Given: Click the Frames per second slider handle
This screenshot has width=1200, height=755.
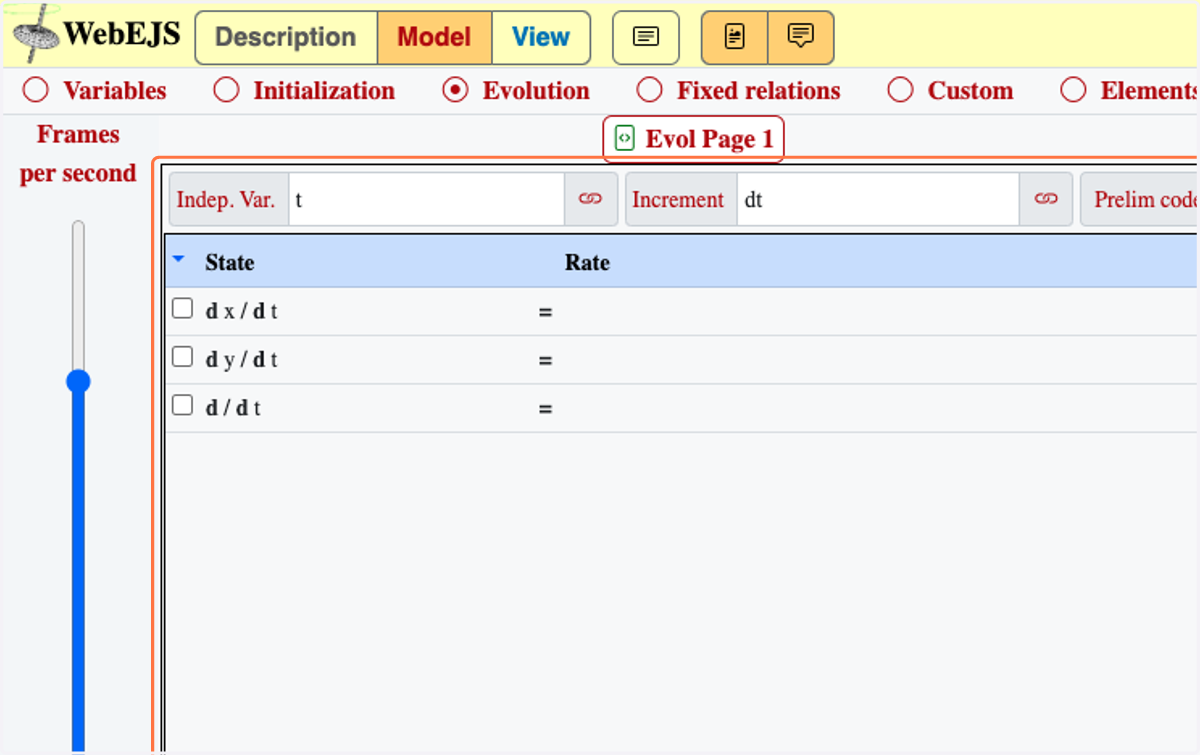Looking at the screenshot, I should [x=78, y=381].
